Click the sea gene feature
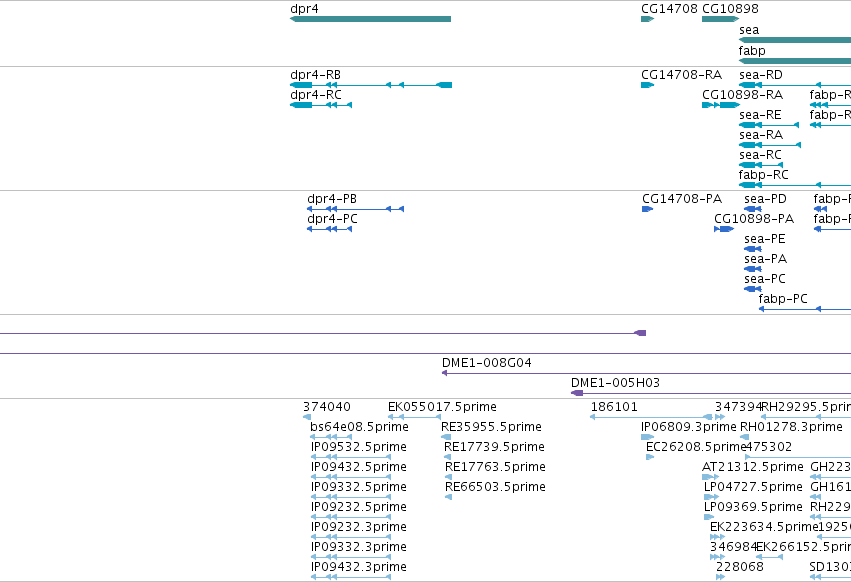This screenshot has height=582, width=851. pos(795,40)
